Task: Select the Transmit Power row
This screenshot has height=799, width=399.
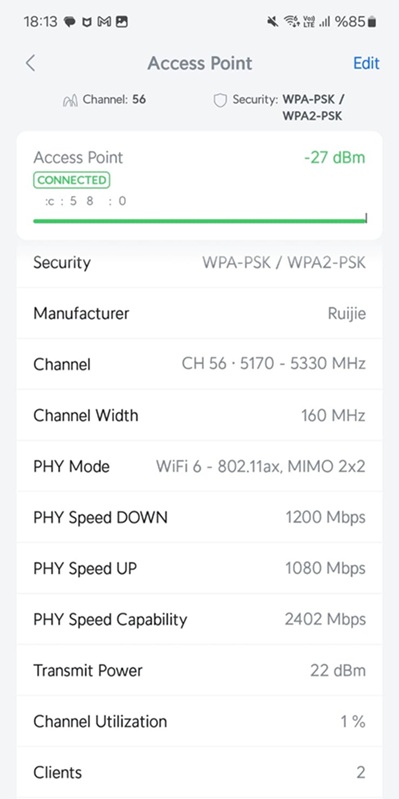Action: 200,670
